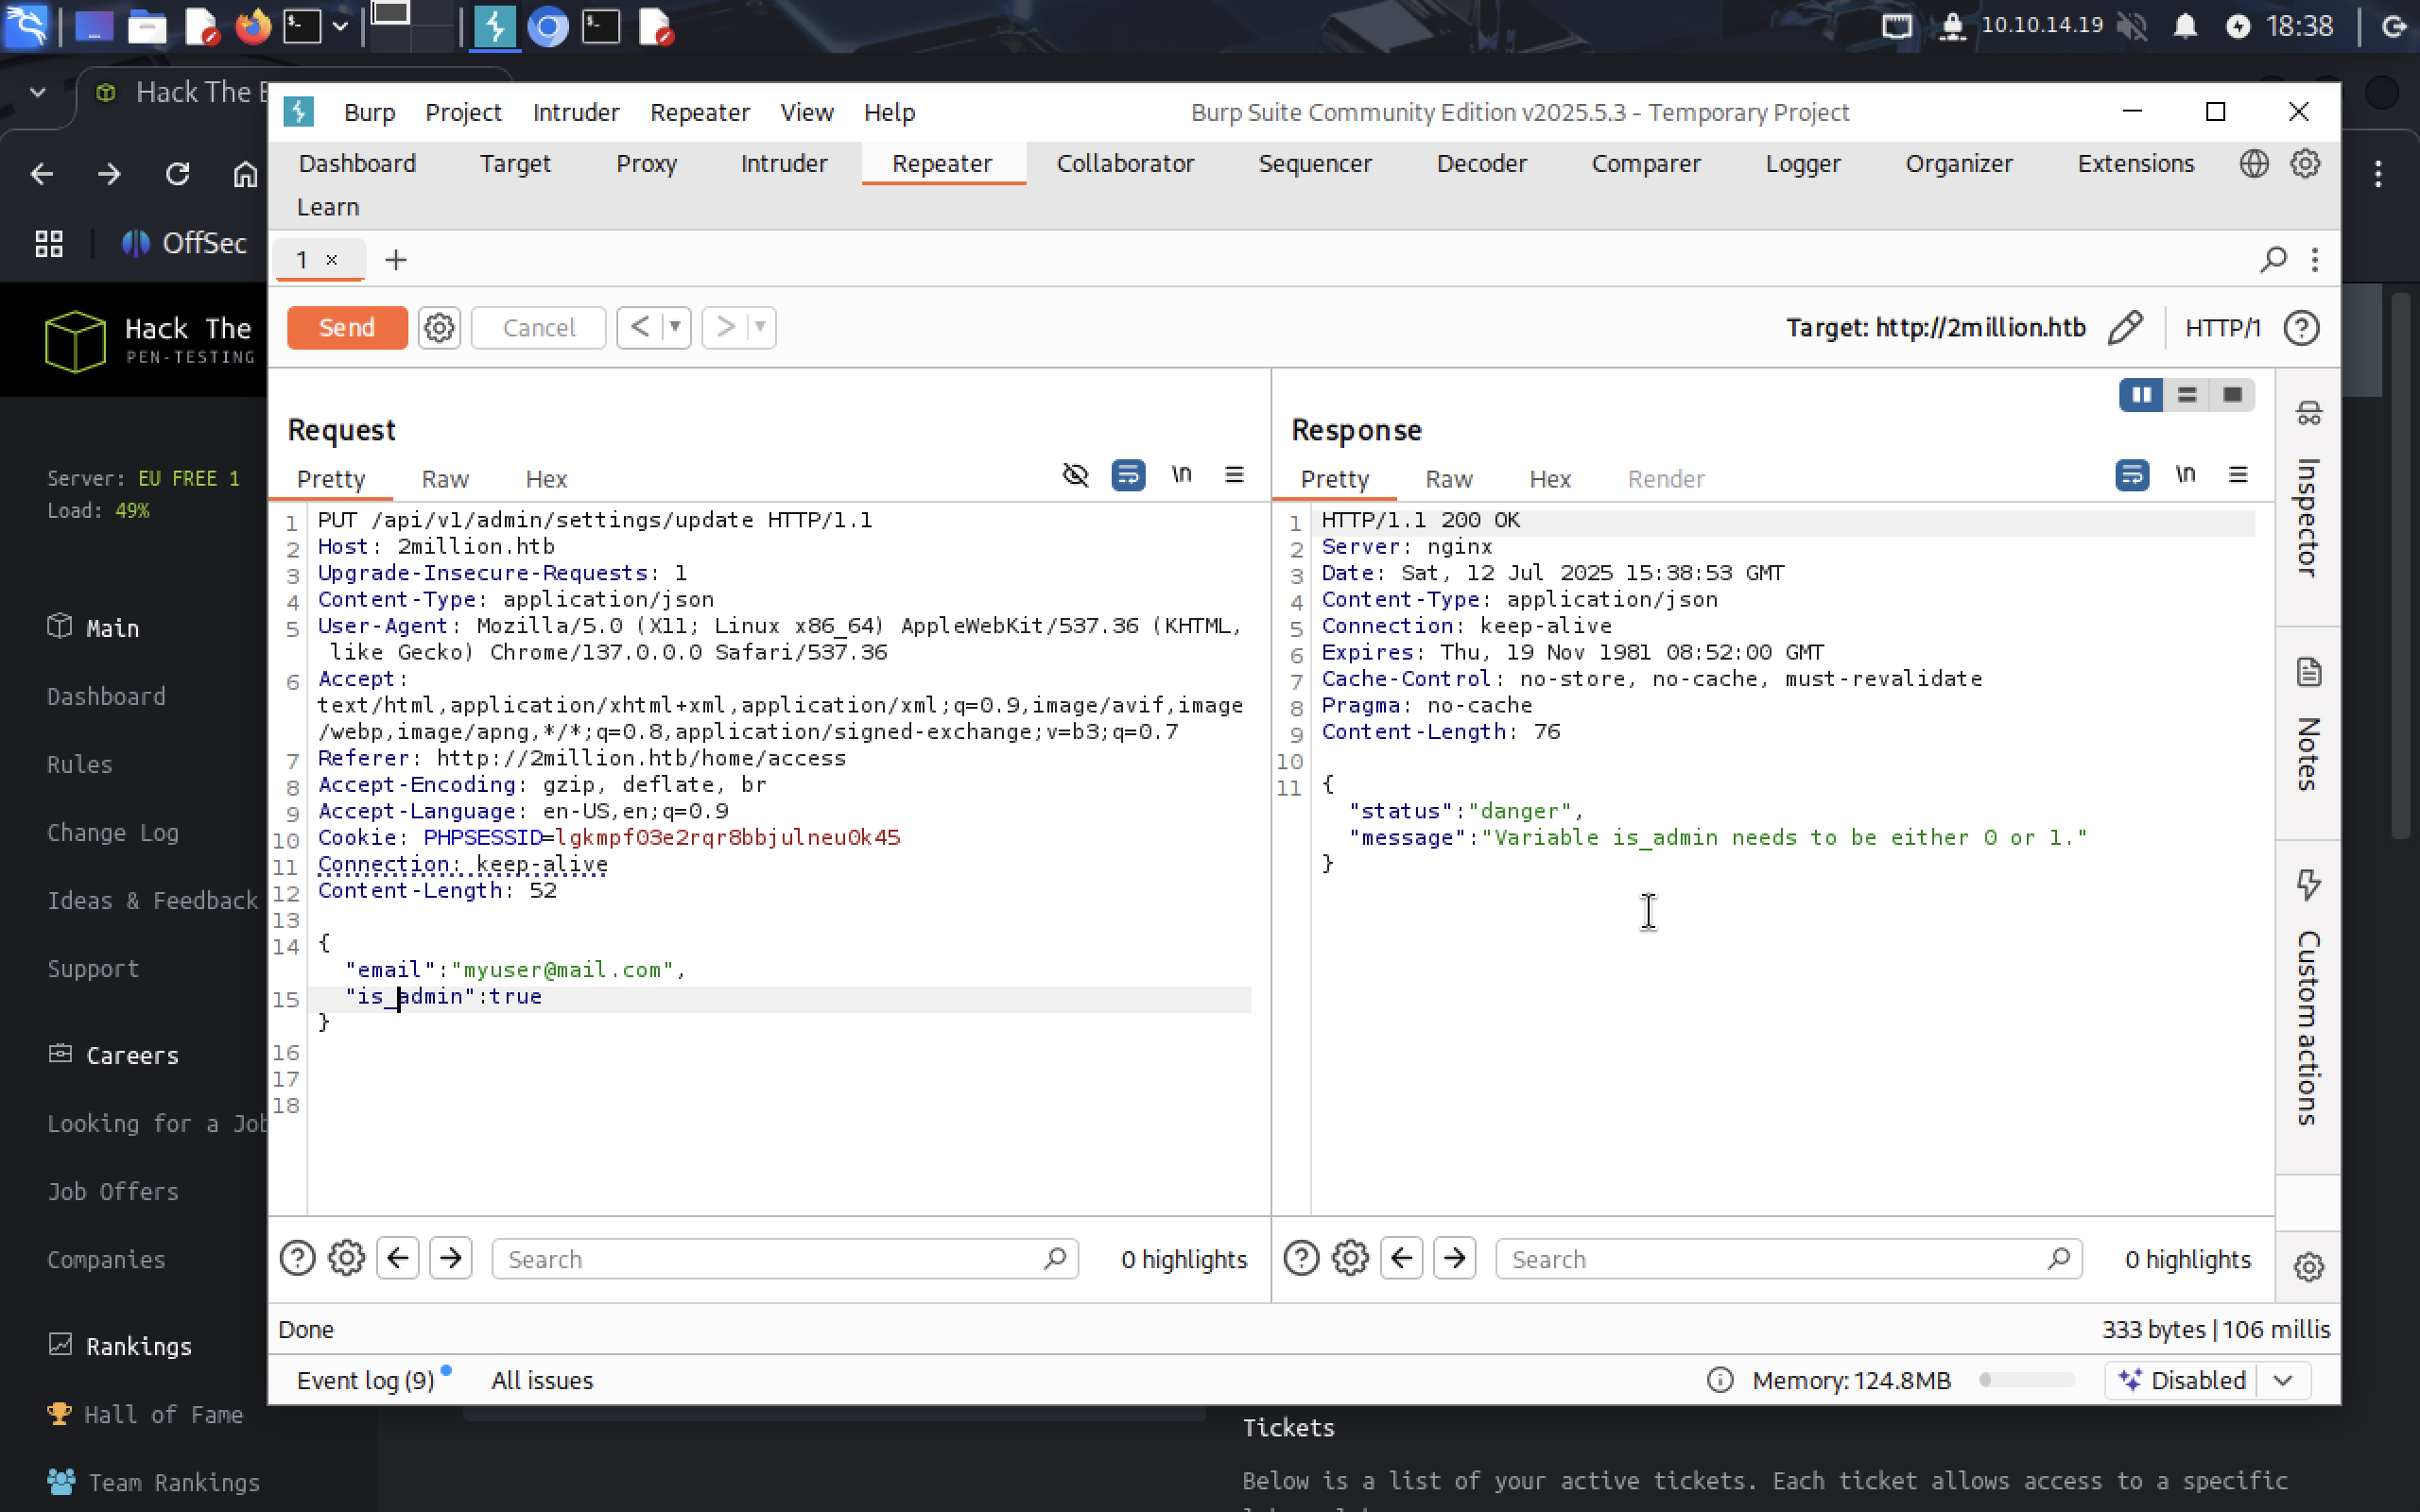The height and width of the screenshot is (1512, 2420).
Task: Switch Request view to Hex tab
Action: 546,479
